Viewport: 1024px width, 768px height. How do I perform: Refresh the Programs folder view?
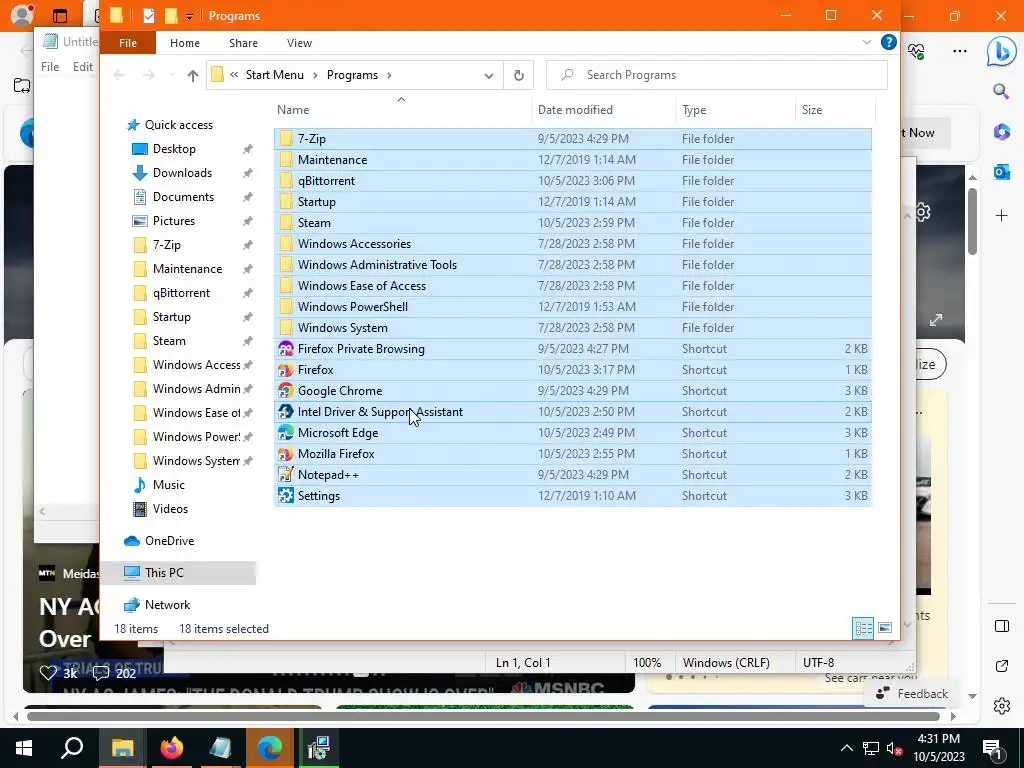click(x=519, y=75)
